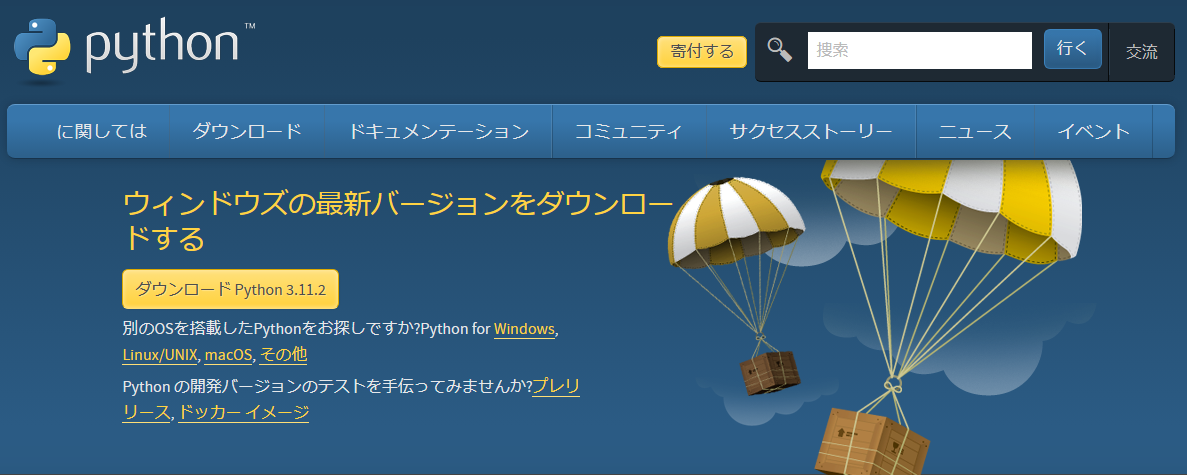
Task: Follow the macOS download link
Action: coord(228,355)
